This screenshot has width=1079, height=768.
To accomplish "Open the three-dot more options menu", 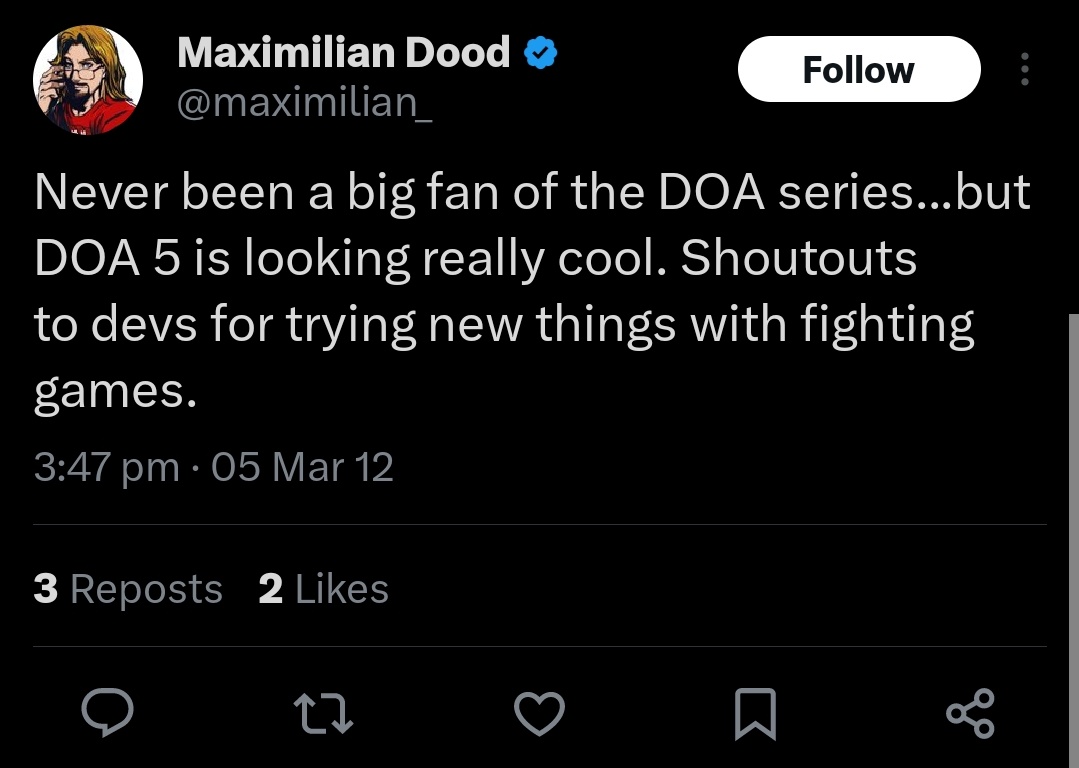I will pyautogui.click(x=1023, y=70).
